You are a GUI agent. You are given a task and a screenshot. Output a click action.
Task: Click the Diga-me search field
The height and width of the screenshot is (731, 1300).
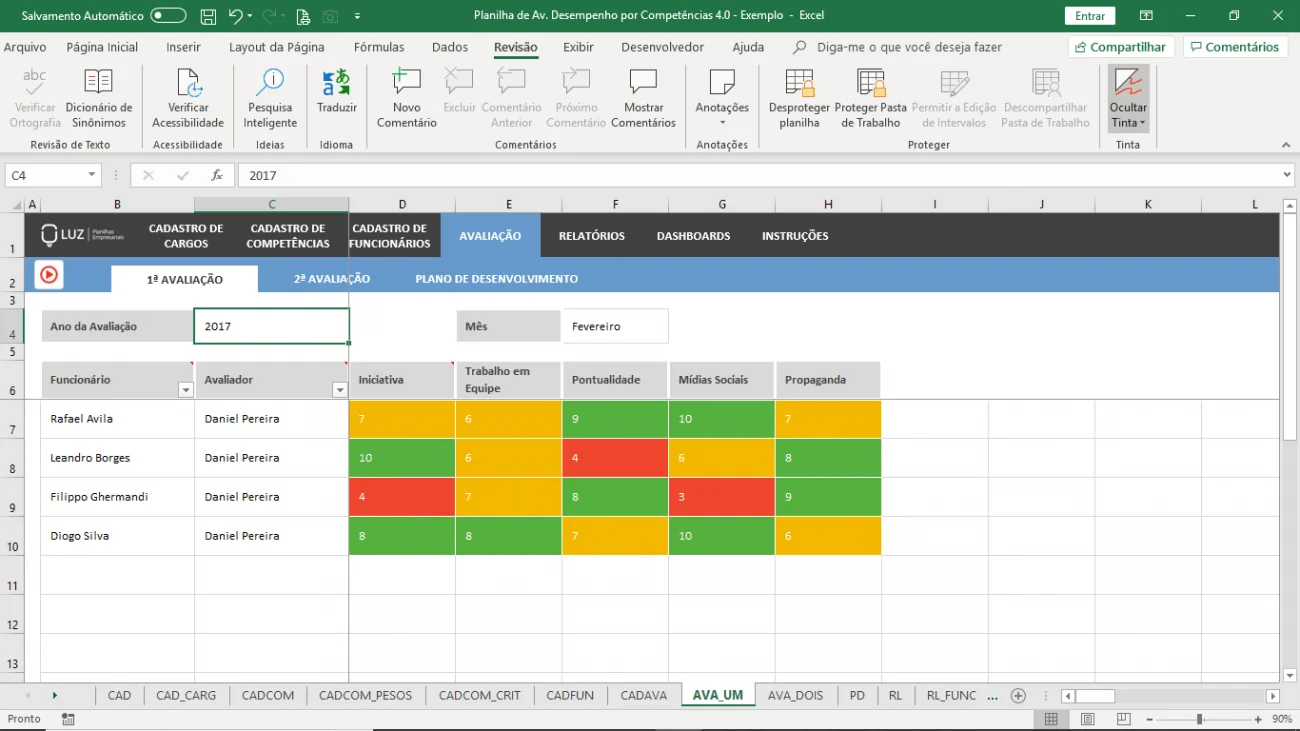[908, 47]
